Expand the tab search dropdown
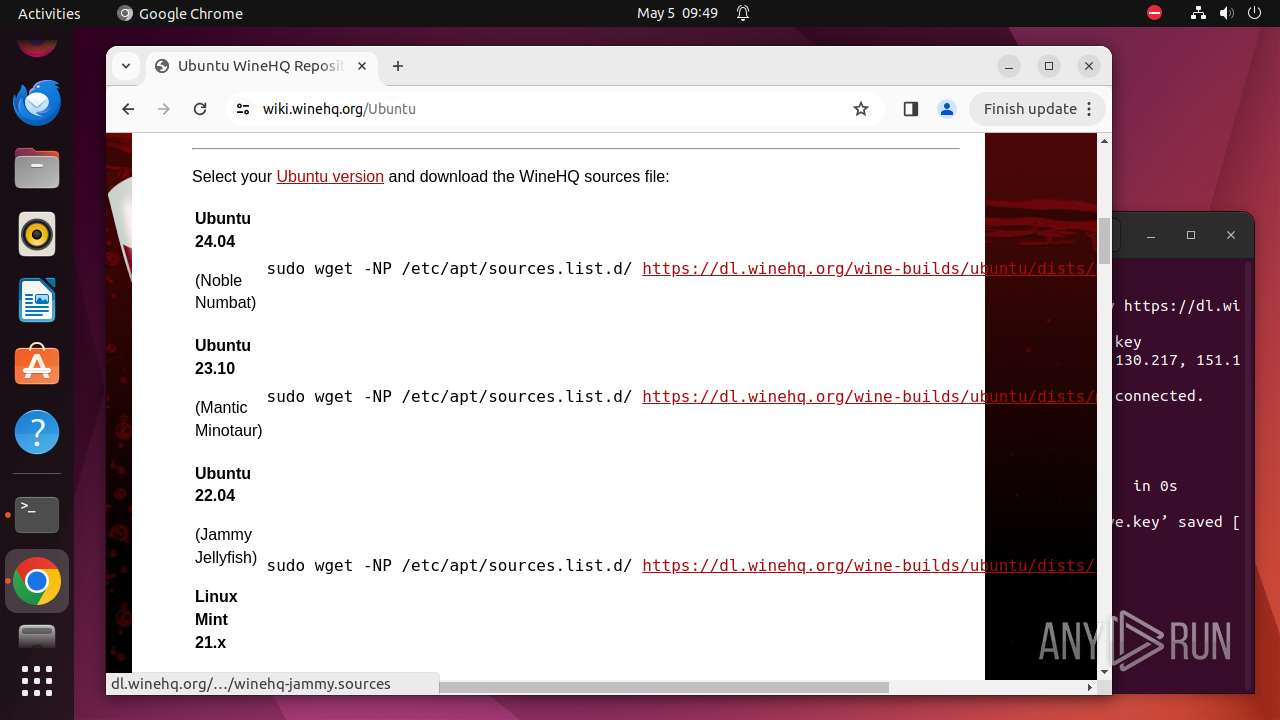The image size is (1280, 720). 125,66
